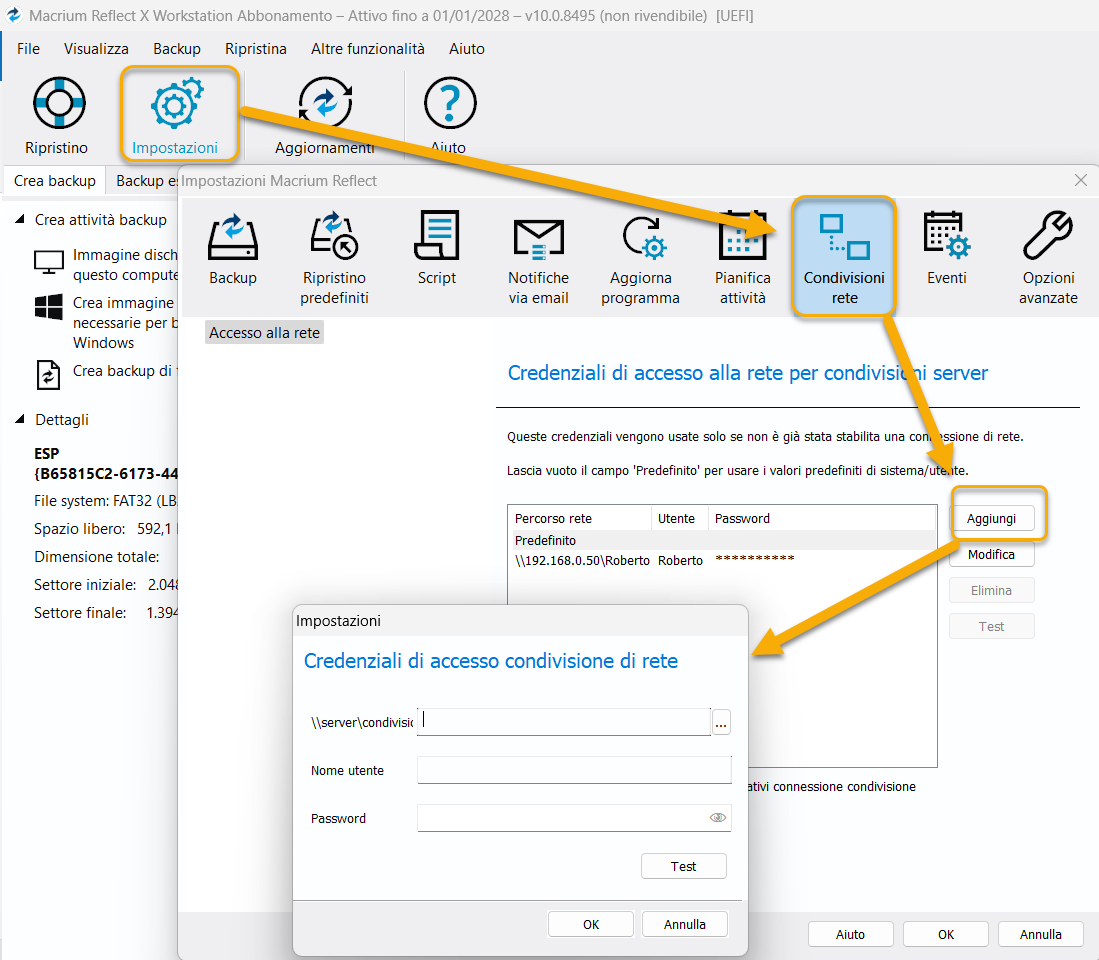Select Accesso alla rete side item

click(264, 332)
